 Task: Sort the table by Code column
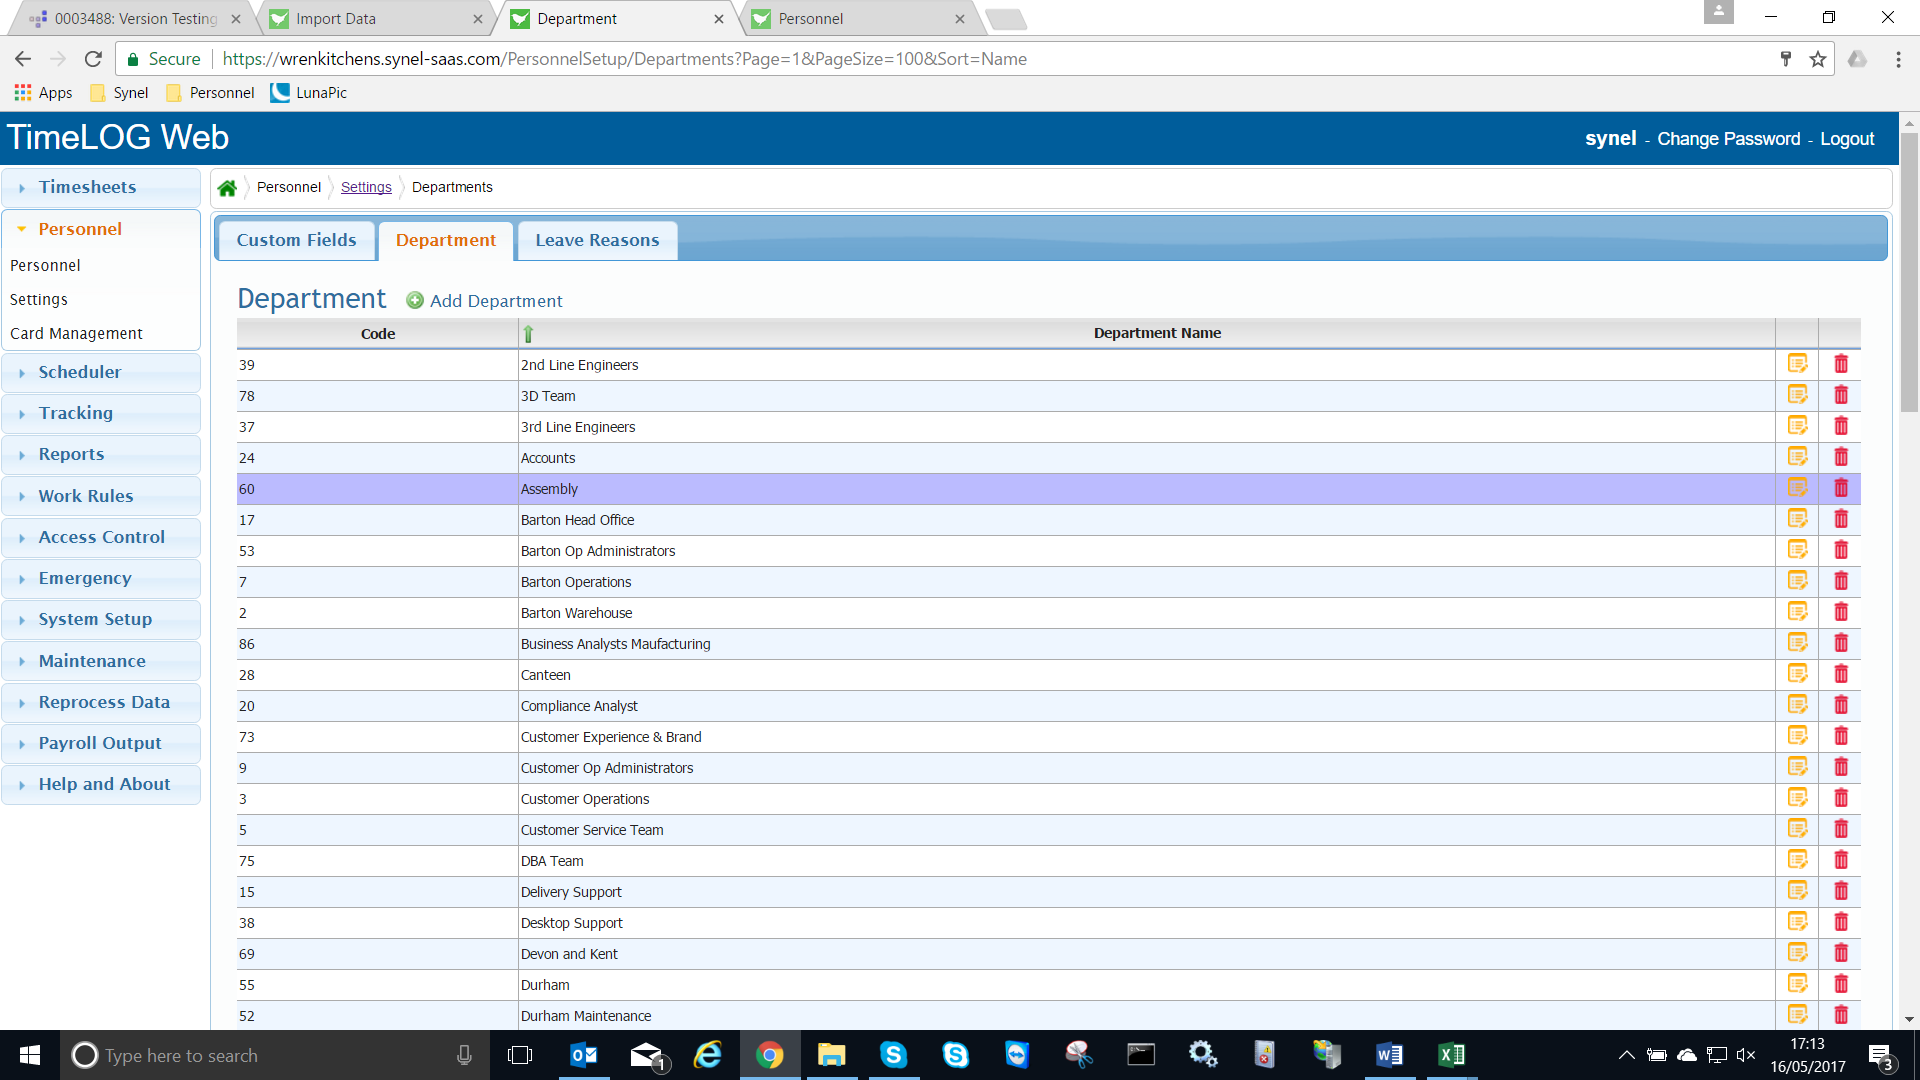(x=378, y=334)
